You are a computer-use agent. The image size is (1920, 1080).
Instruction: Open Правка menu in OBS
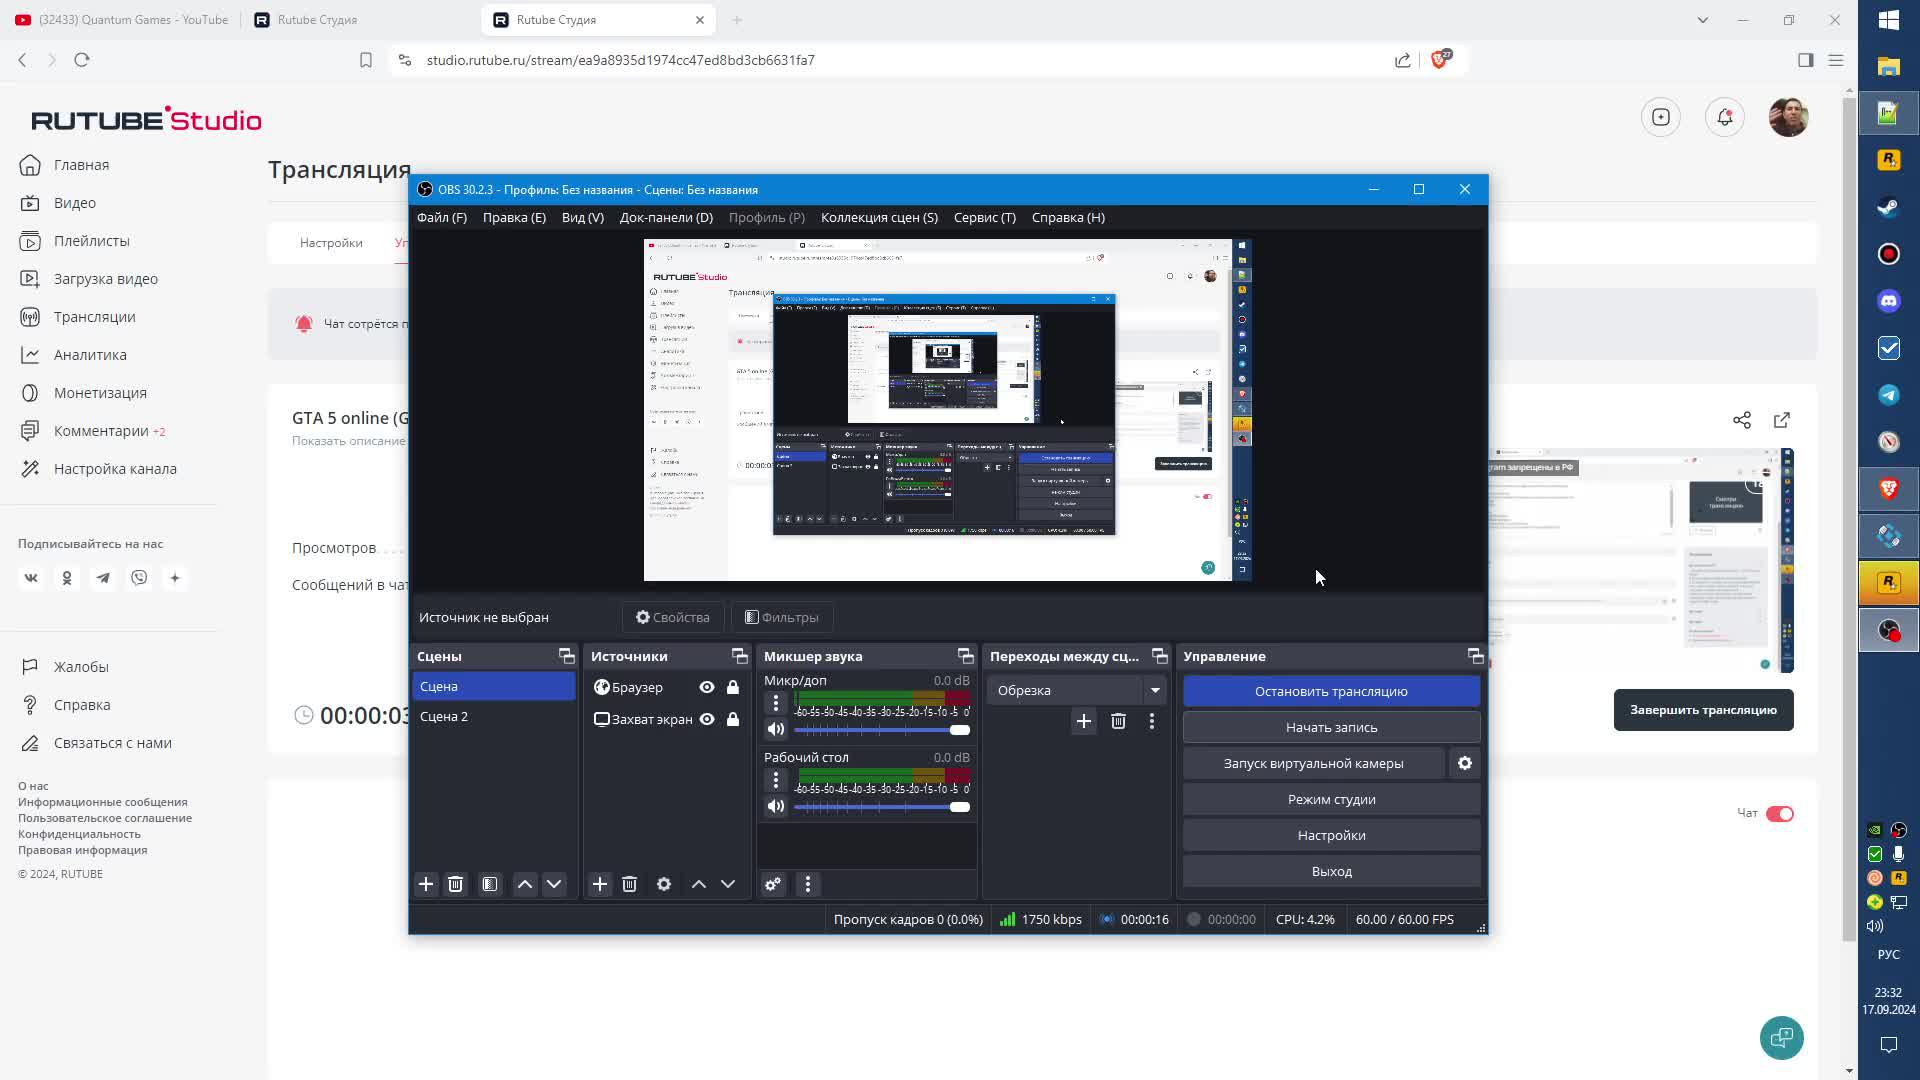[514, 217]
